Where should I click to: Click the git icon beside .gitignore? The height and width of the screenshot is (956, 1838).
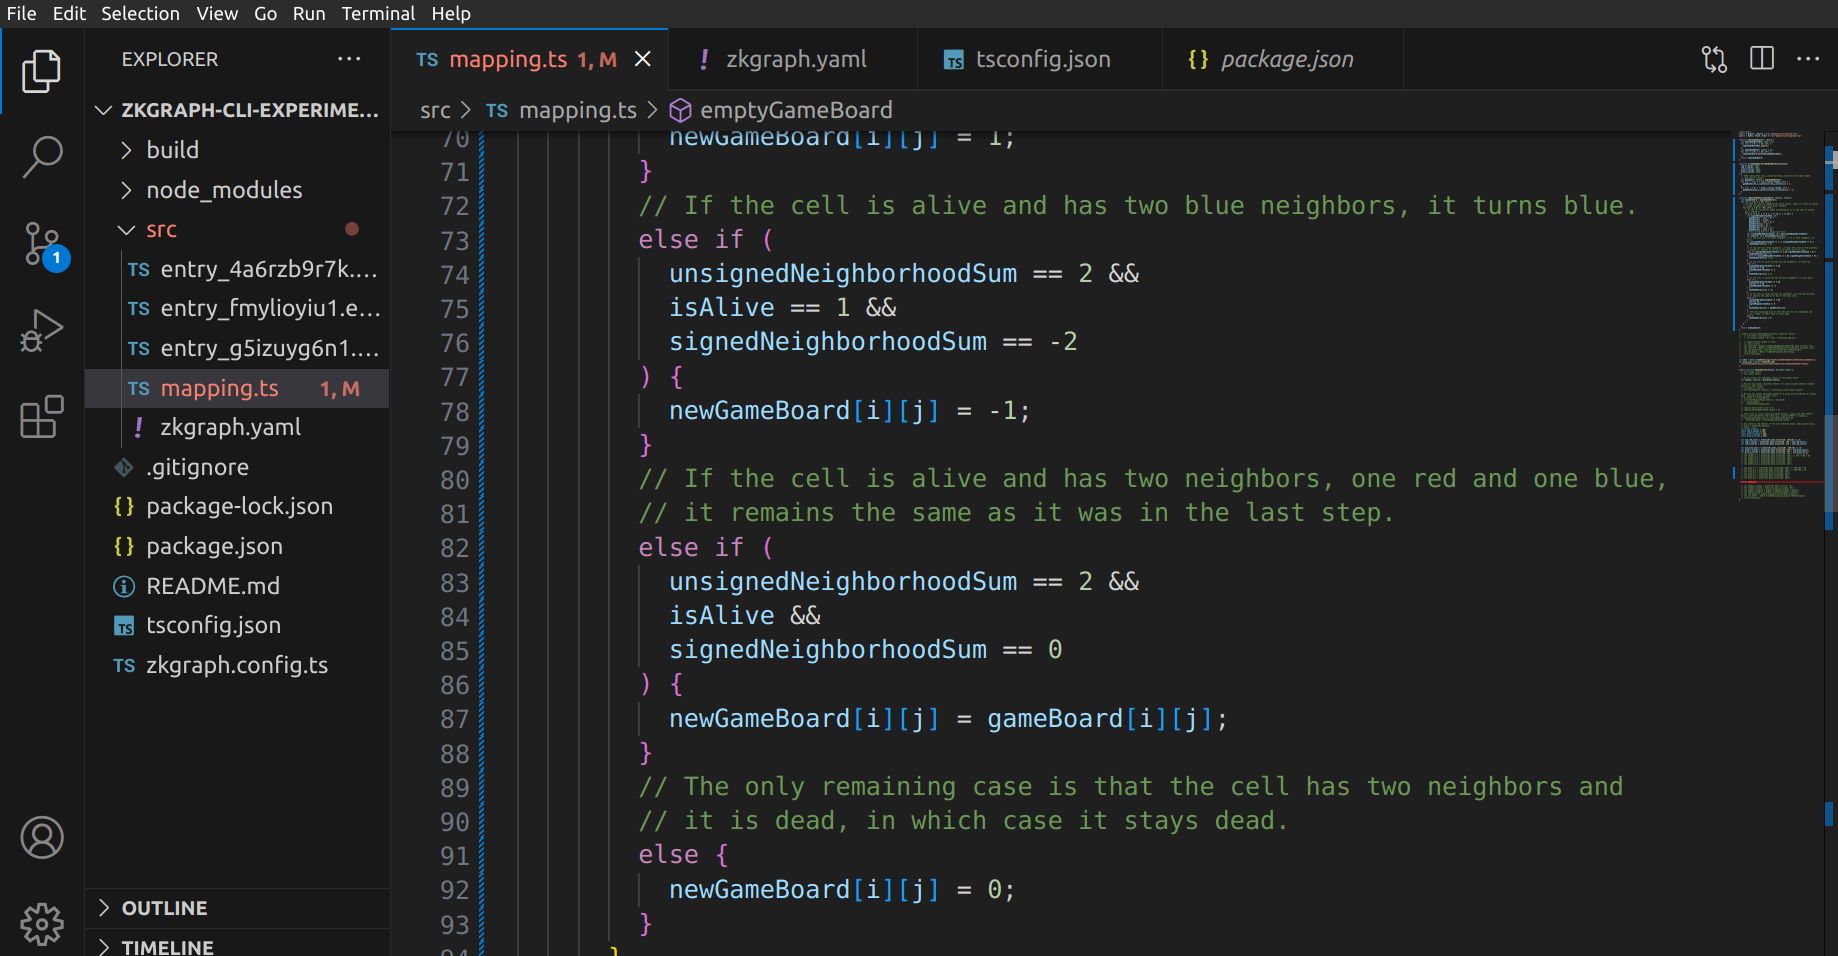coord(124,467)
